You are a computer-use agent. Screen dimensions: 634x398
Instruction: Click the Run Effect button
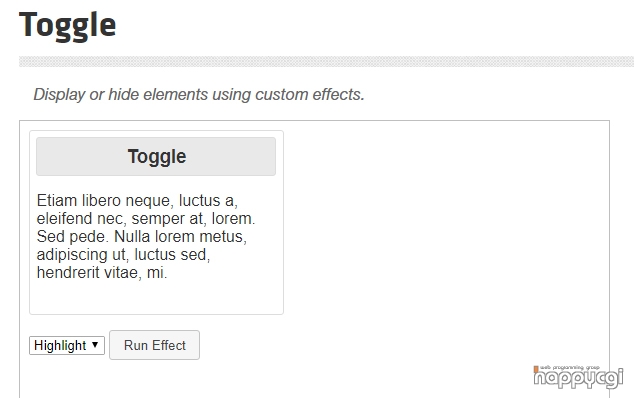(x=154, y=345)
